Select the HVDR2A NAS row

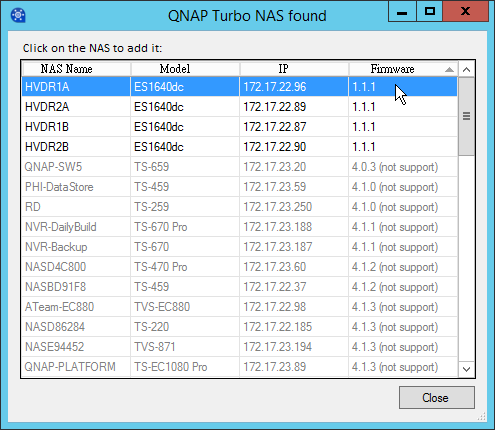click(240, 107)
